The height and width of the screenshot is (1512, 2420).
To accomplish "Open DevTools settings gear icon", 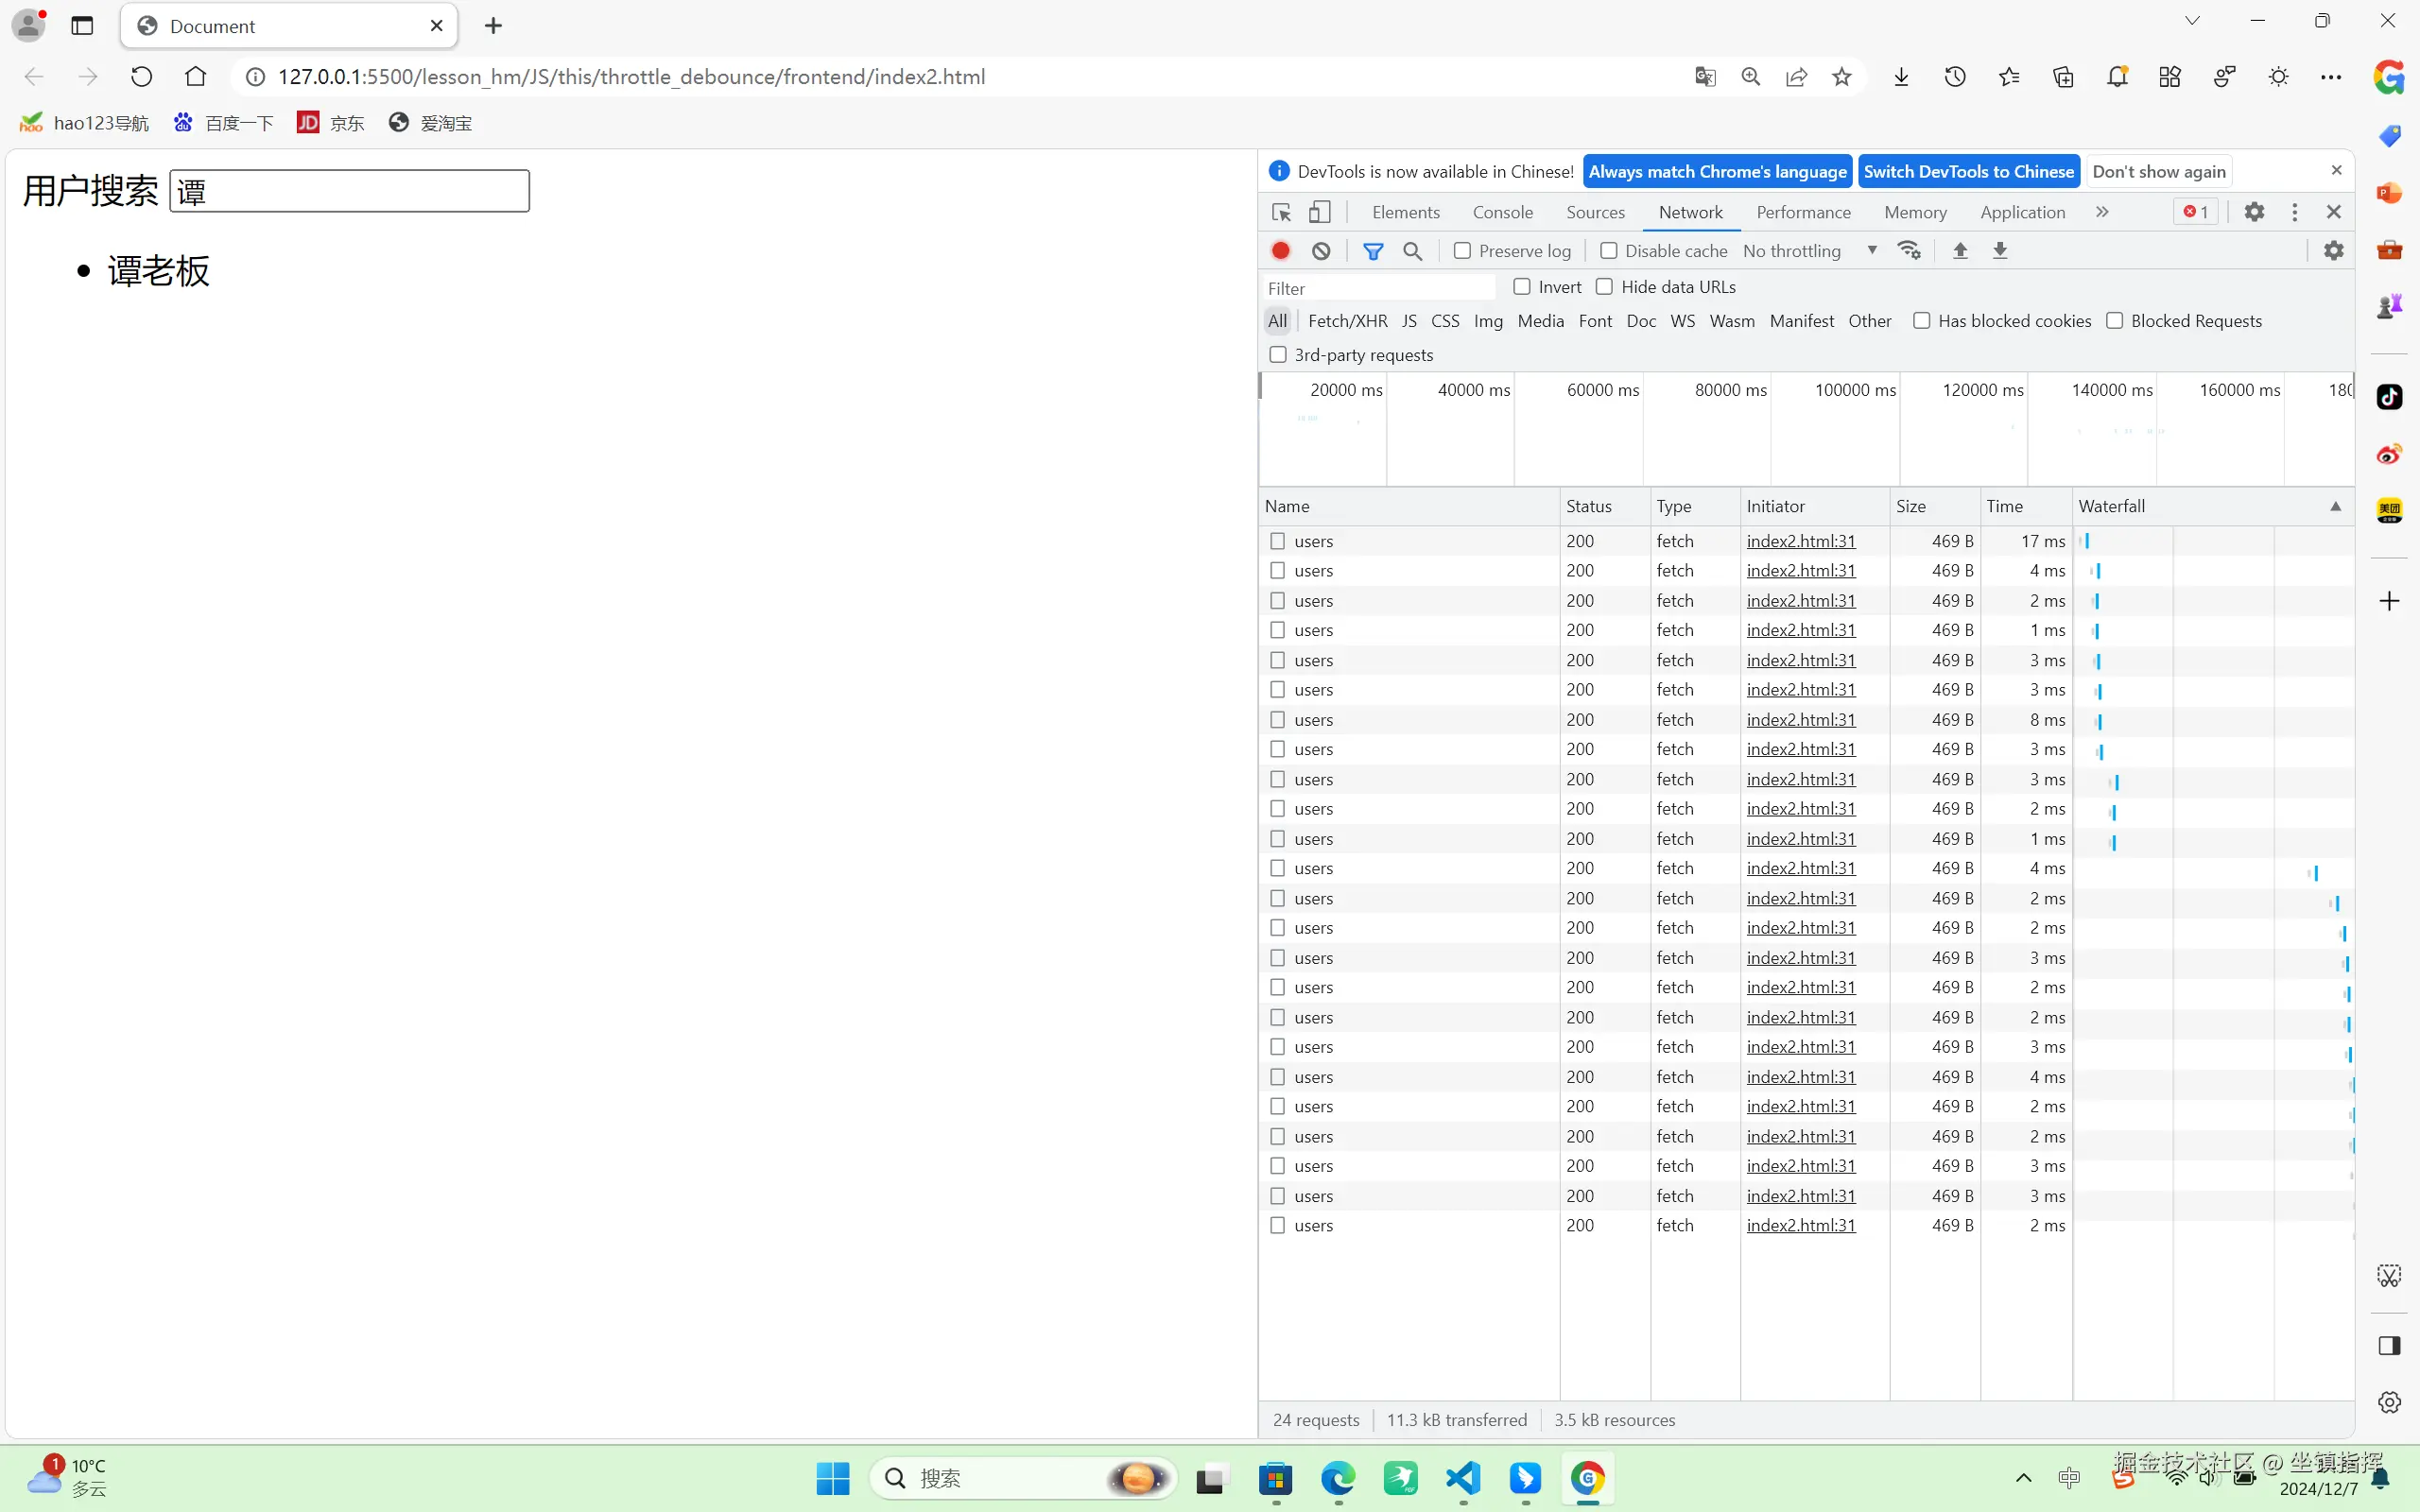I will pyautogui.click(x=2254, y=212).
